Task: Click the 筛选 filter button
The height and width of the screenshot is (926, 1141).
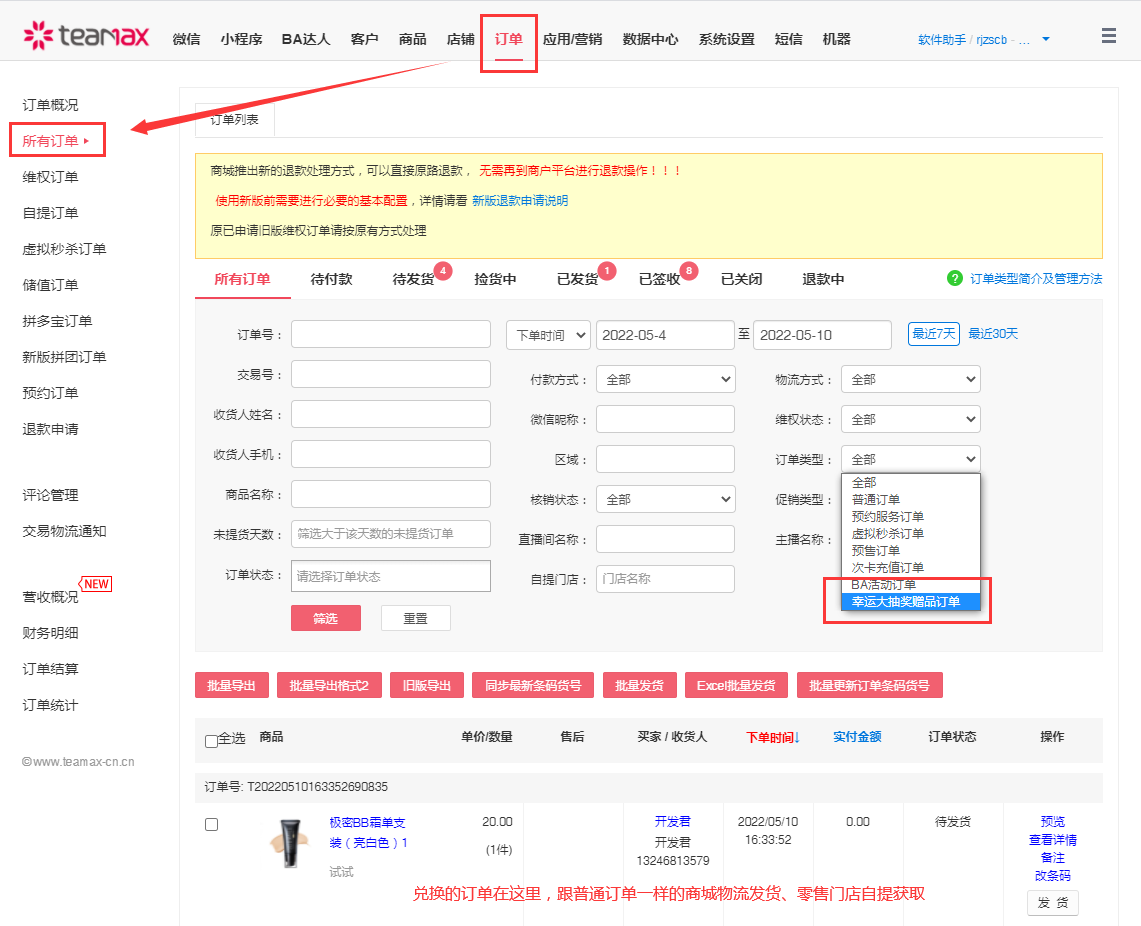Action: pos(326,618)
